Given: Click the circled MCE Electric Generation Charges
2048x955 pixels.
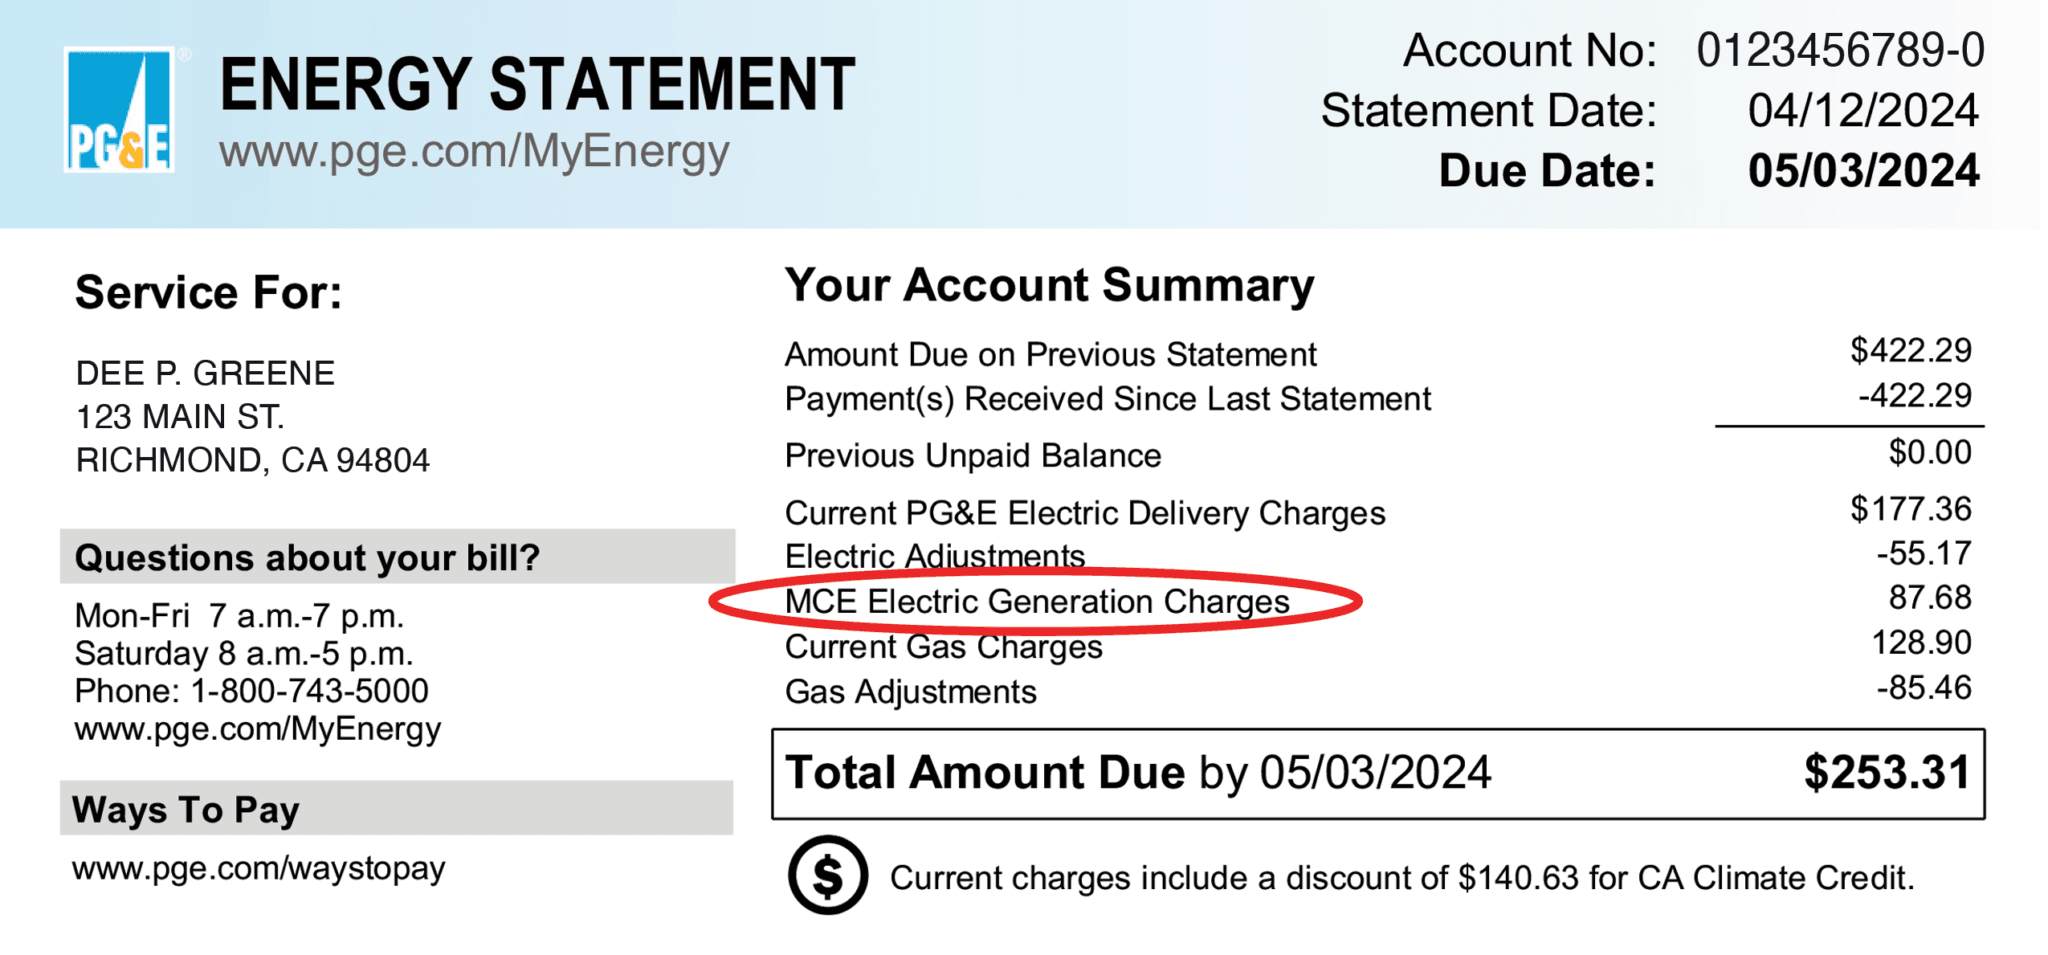Looking at the screenshot, I should click(x=1037, y=602).
